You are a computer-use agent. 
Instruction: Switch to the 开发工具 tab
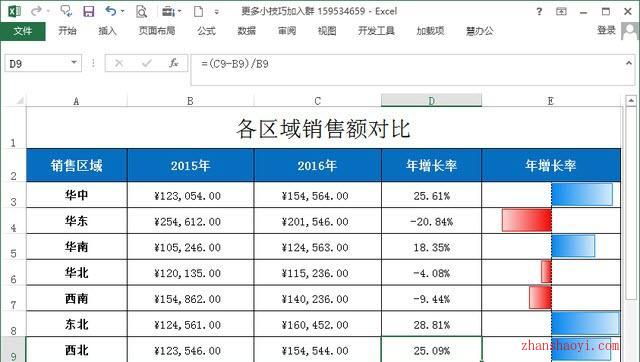(376, 31)
